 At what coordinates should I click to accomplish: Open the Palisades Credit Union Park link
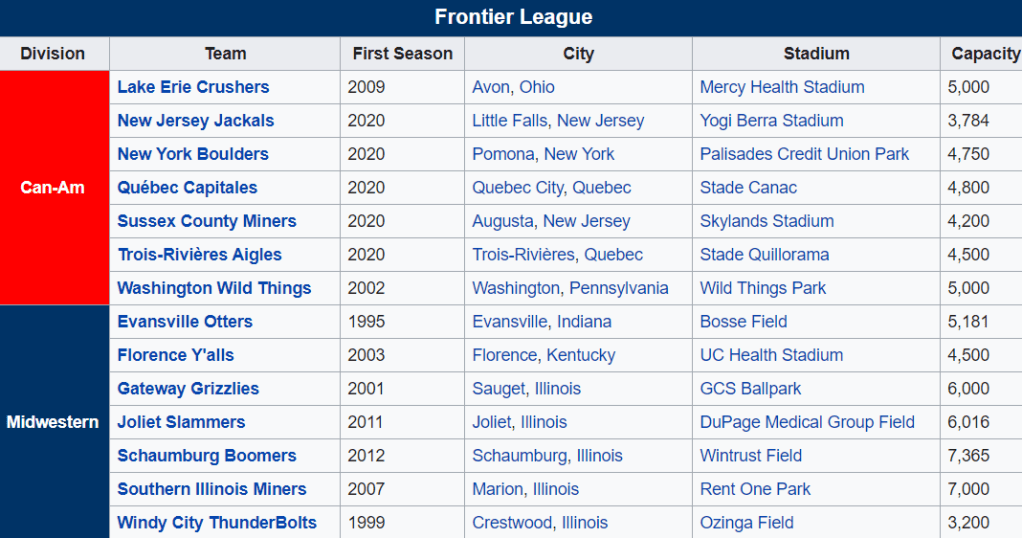804,154
